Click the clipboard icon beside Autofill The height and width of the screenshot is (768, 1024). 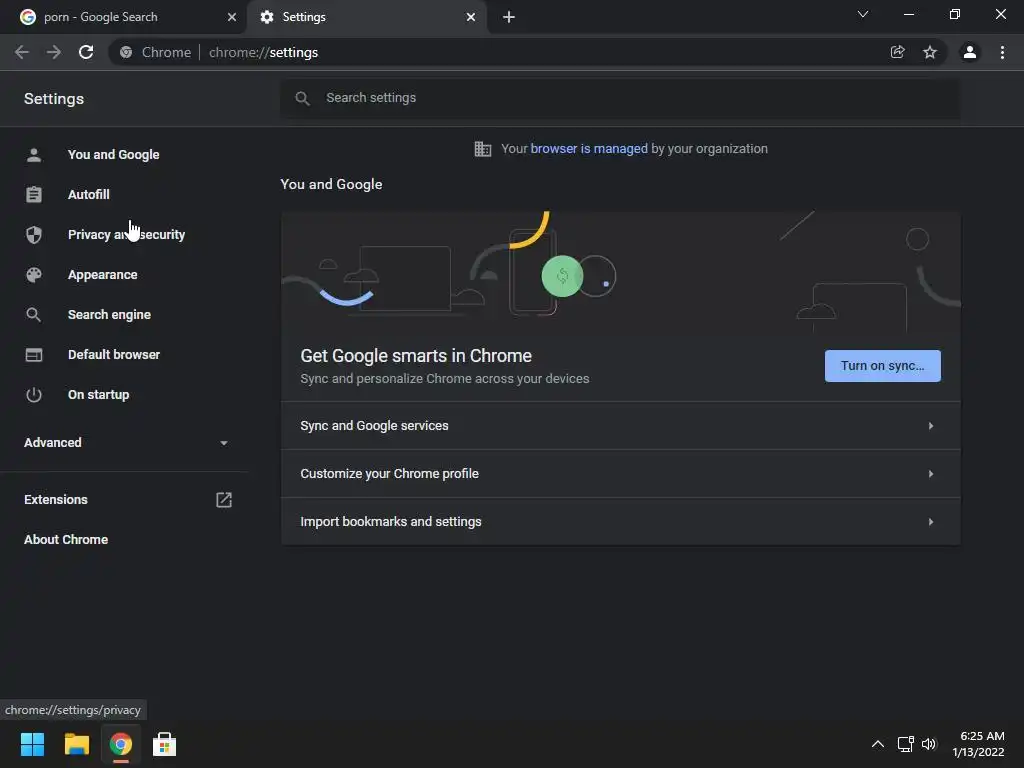34,195
